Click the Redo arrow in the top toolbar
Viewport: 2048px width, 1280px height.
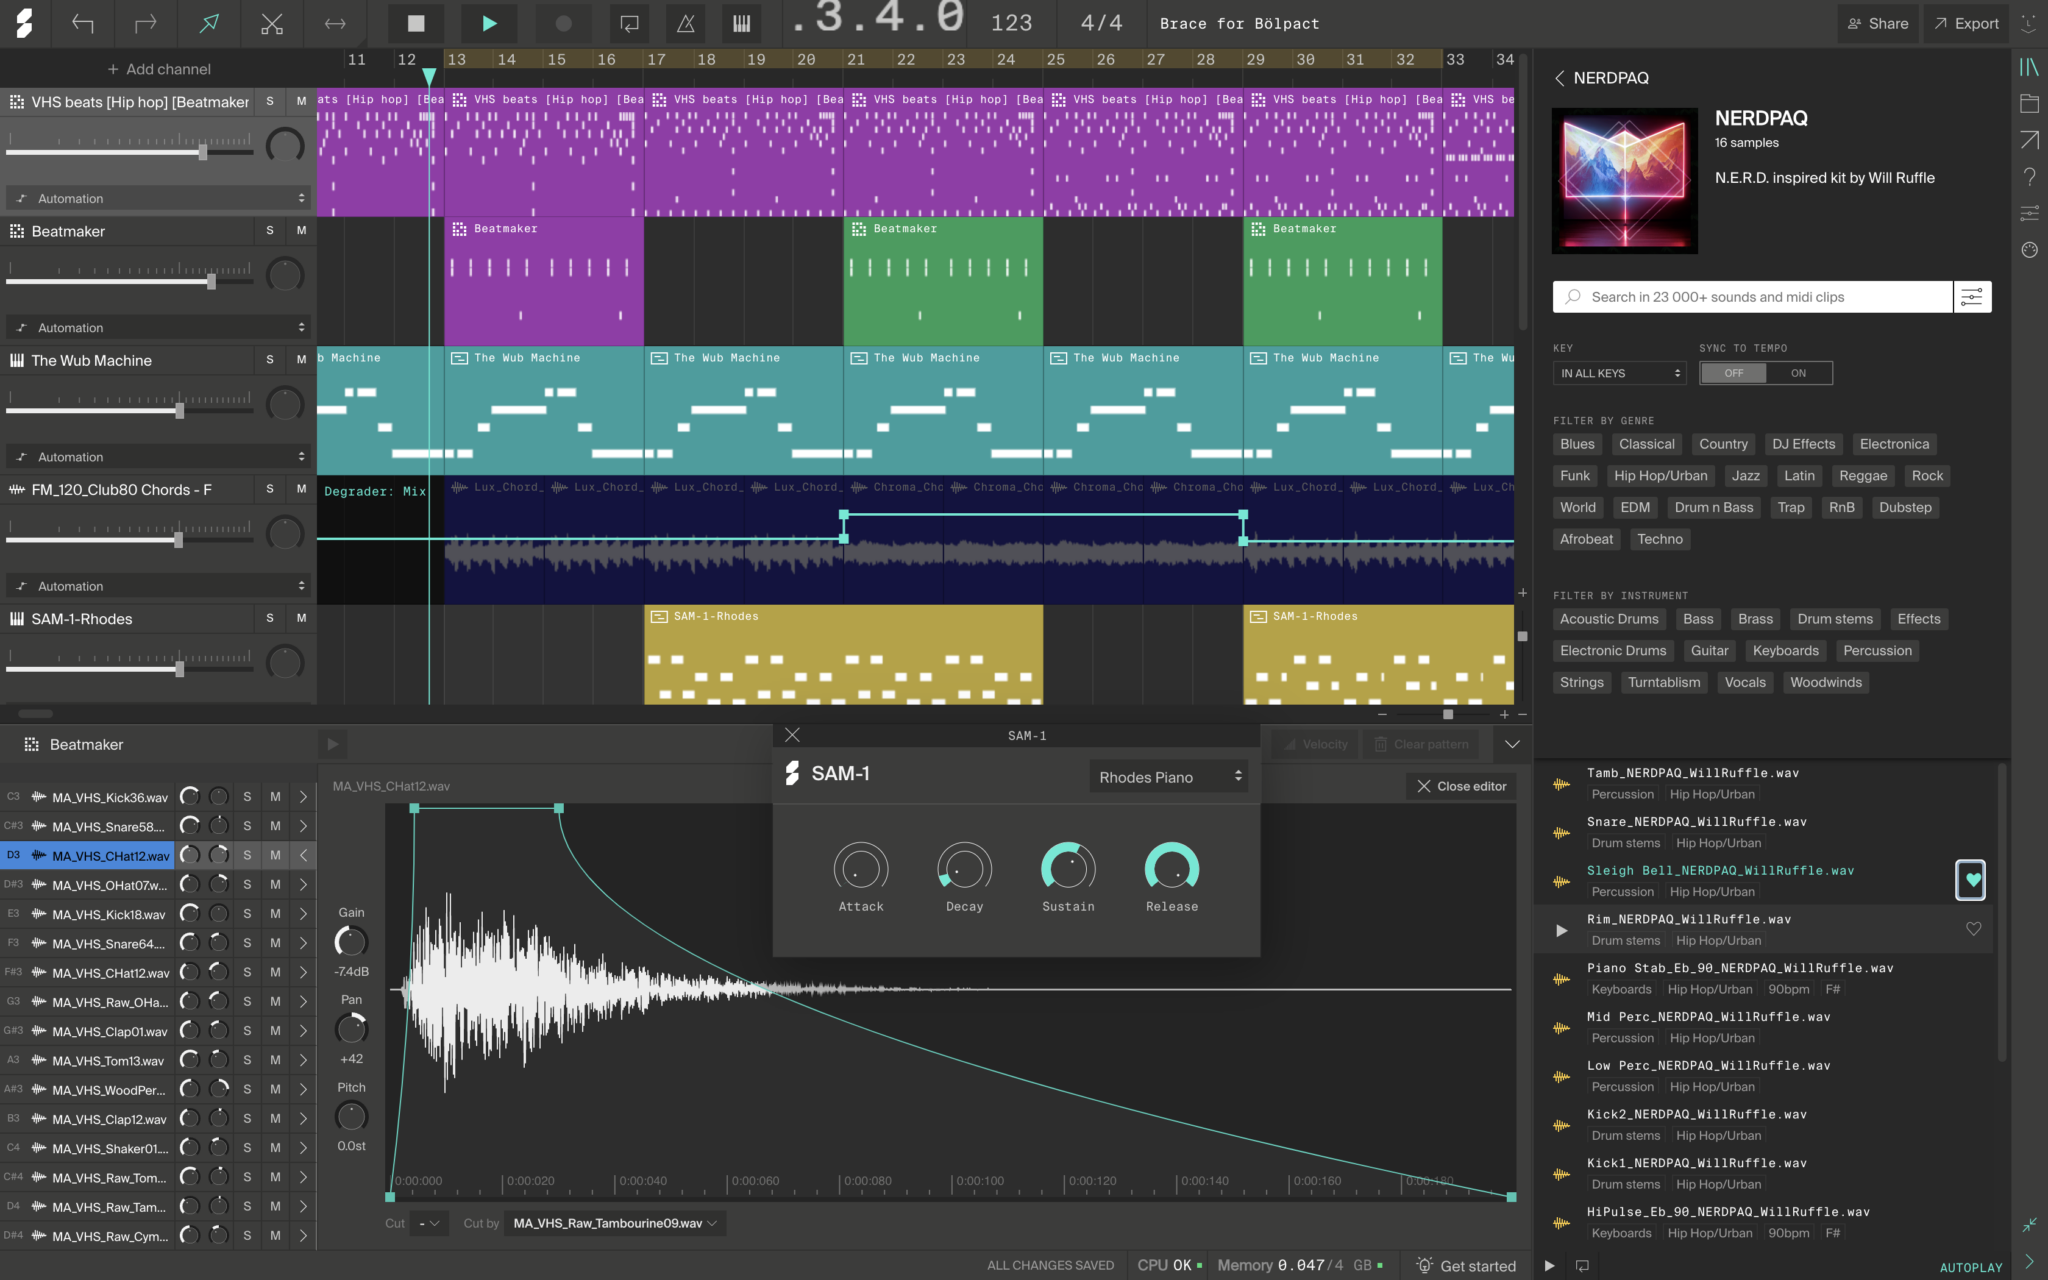146,23
